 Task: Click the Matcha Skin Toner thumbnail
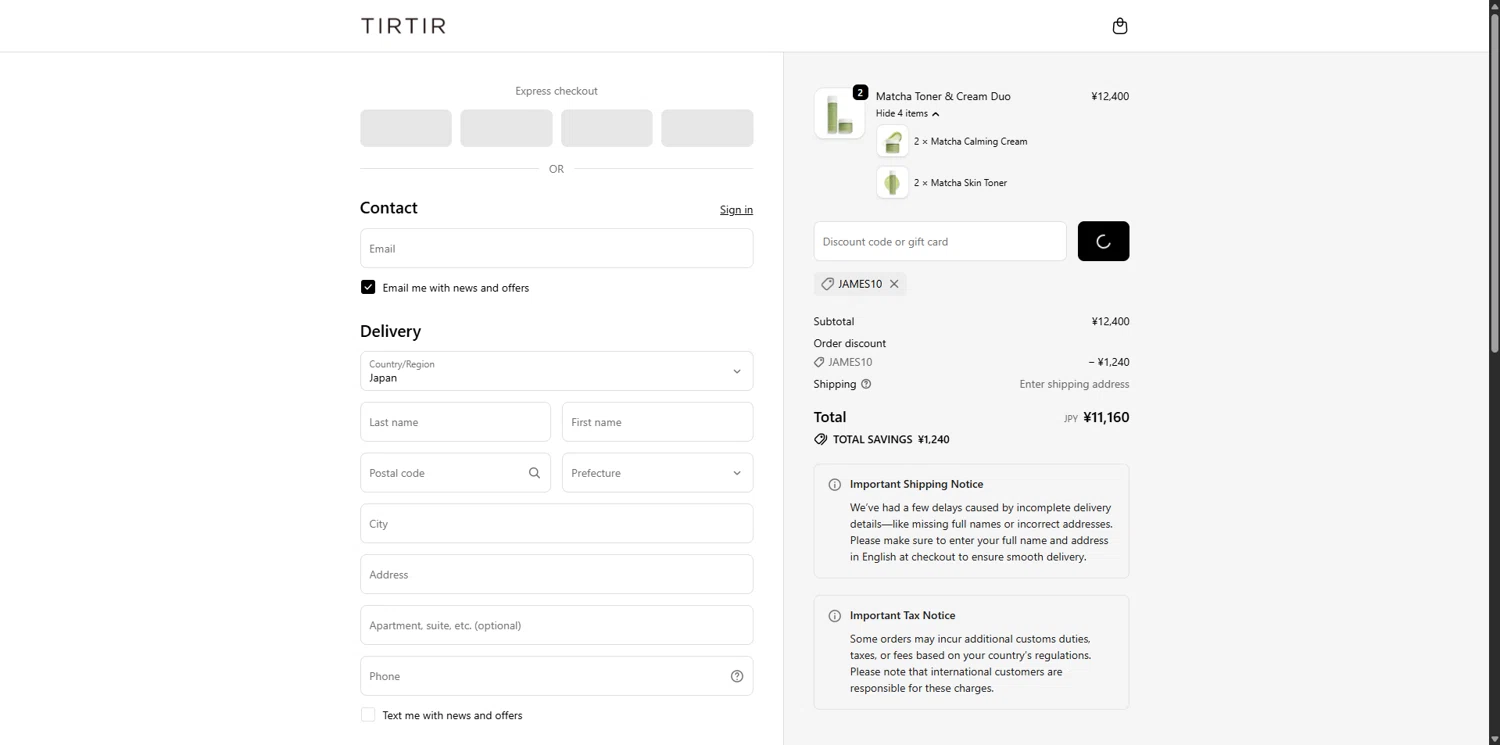click(892, 183)
